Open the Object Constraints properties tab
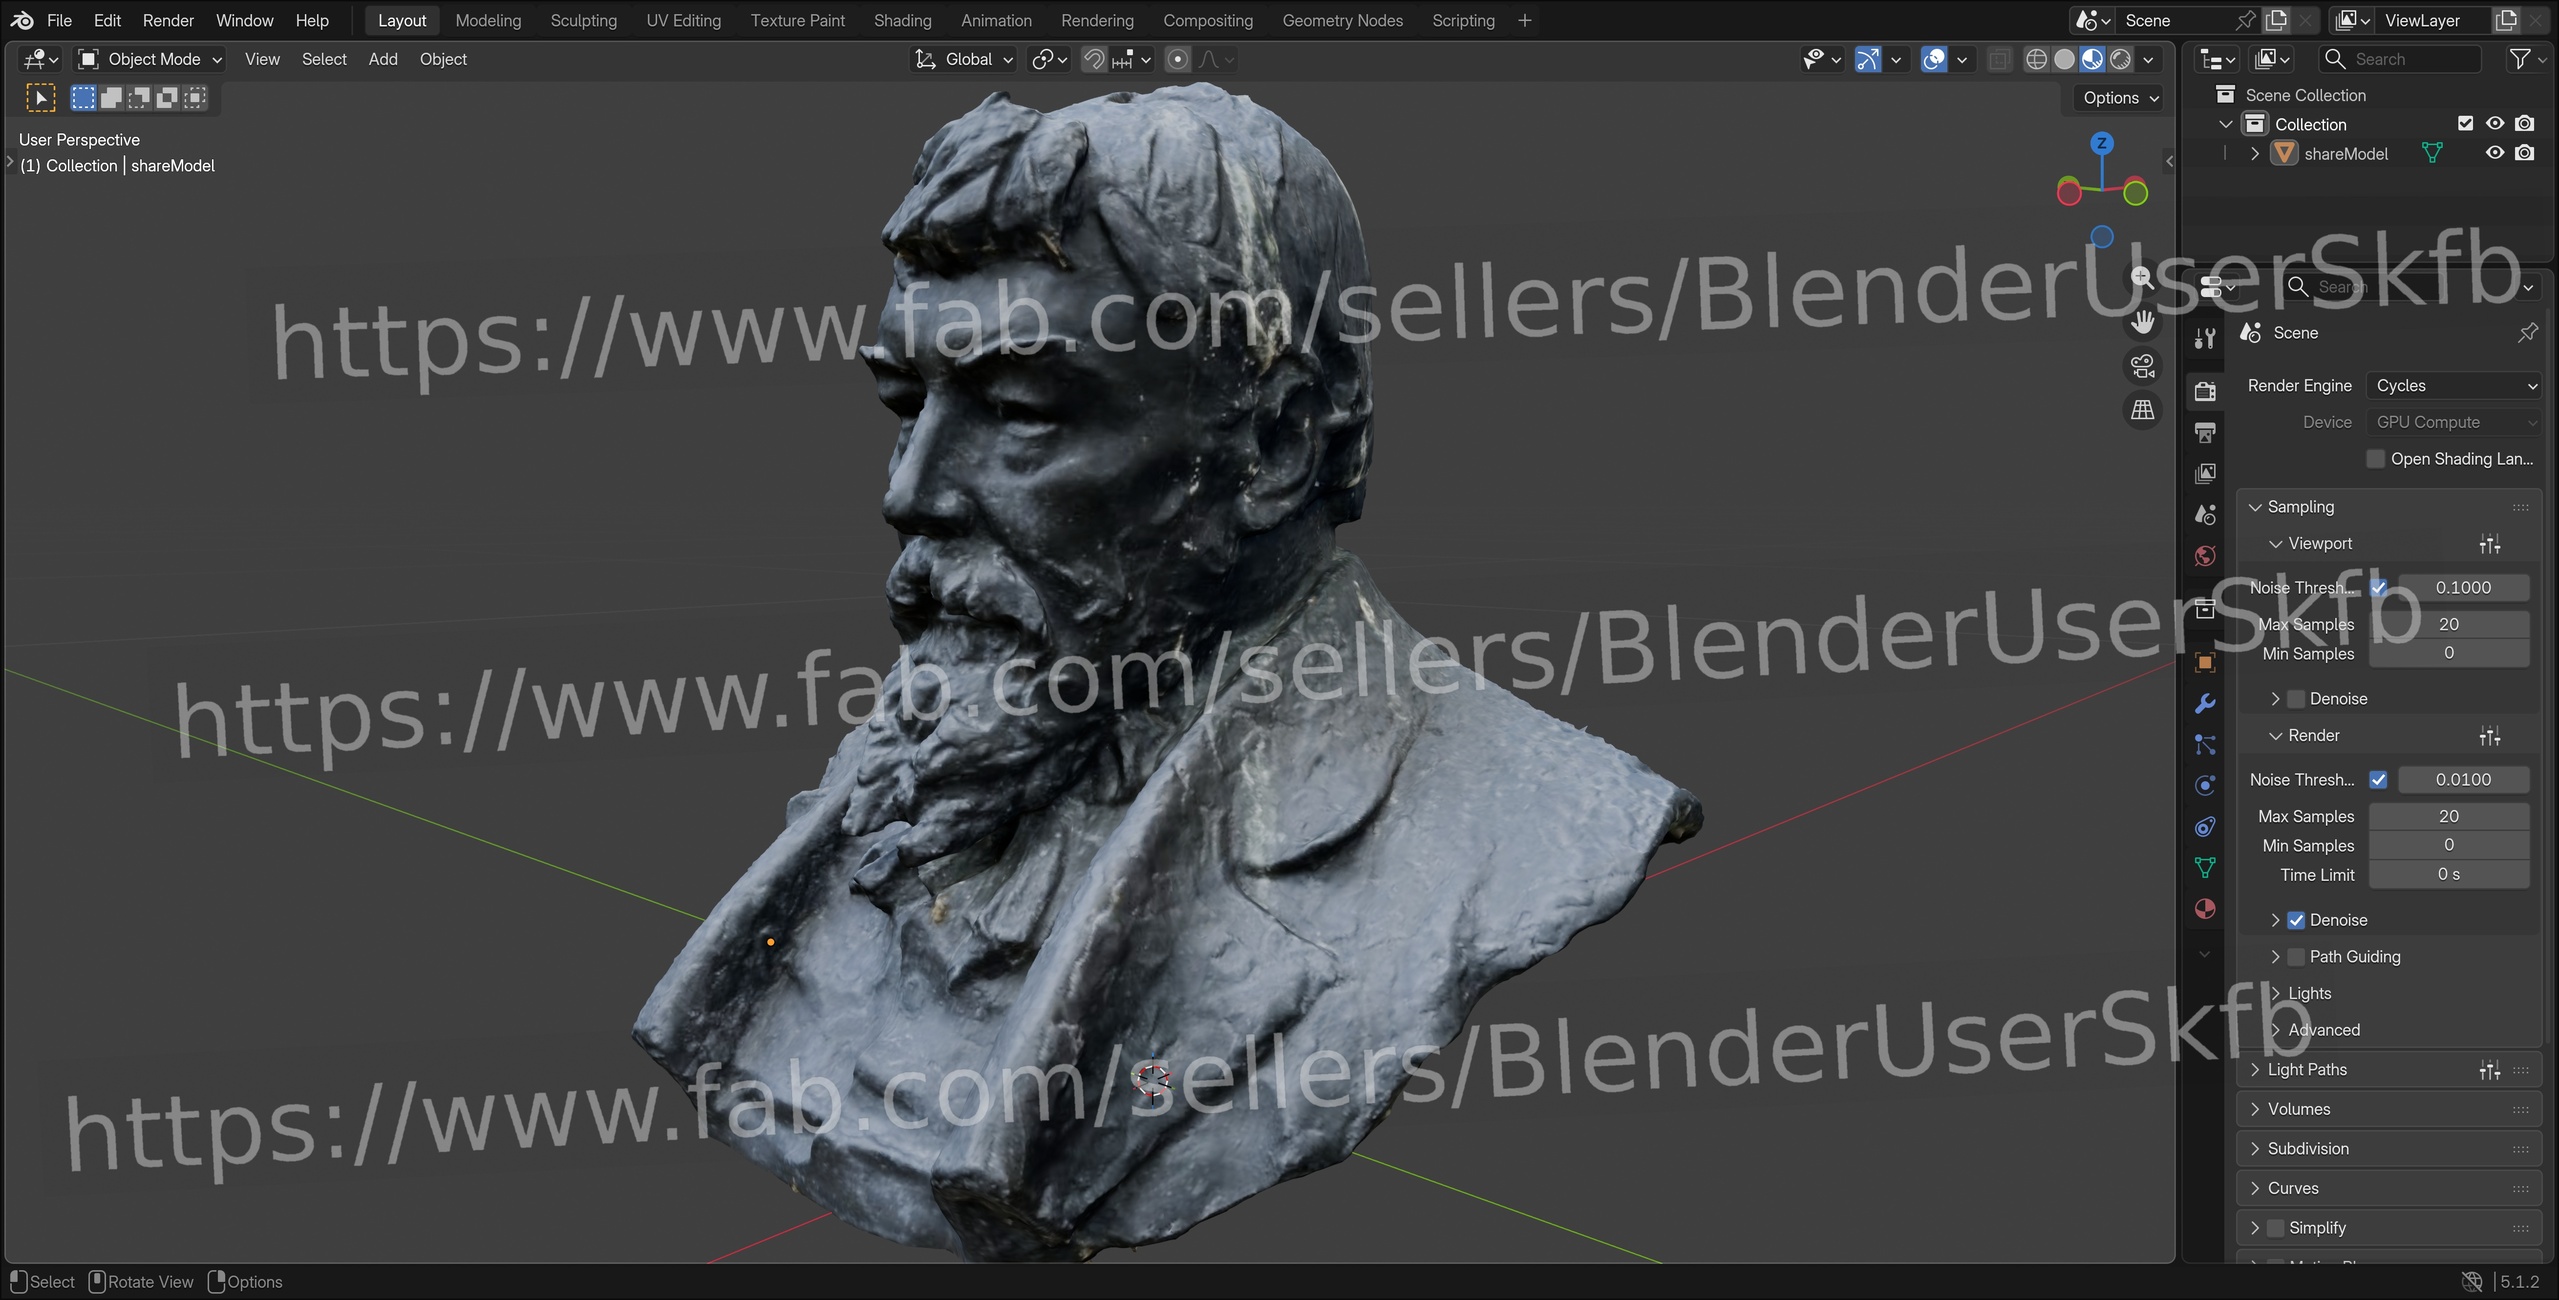Image resolution: width=2559 pixels, height=1300 pixels. (2205, 827)
